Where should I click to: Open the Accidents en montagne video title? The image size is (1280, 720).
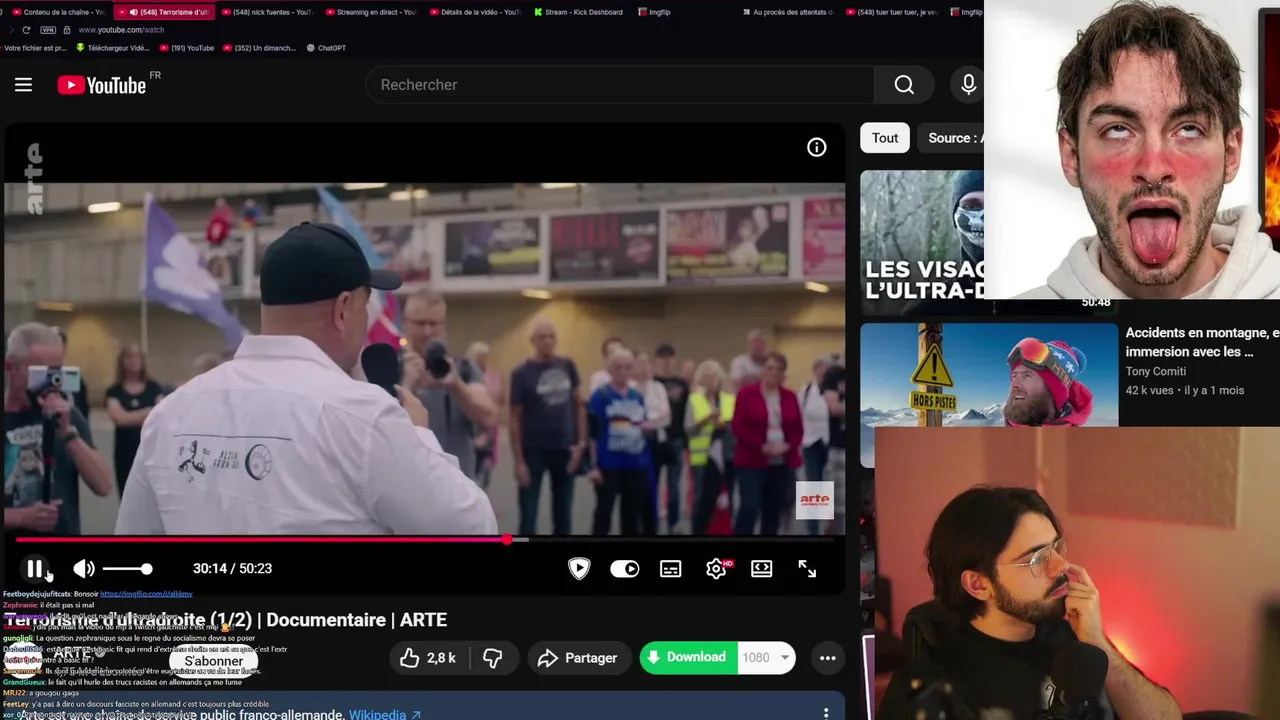pyautogui.click(x=1202, y=342)
